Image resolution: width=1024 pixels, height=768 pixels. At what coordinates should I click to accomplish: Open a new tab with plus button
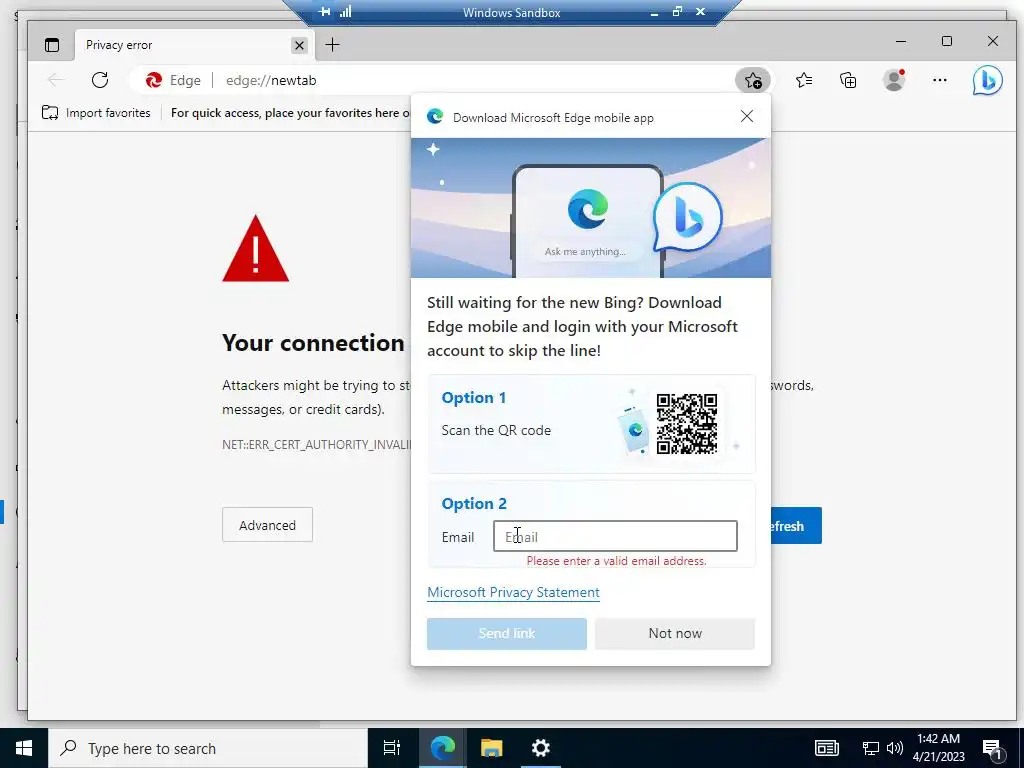click(332, 44)
